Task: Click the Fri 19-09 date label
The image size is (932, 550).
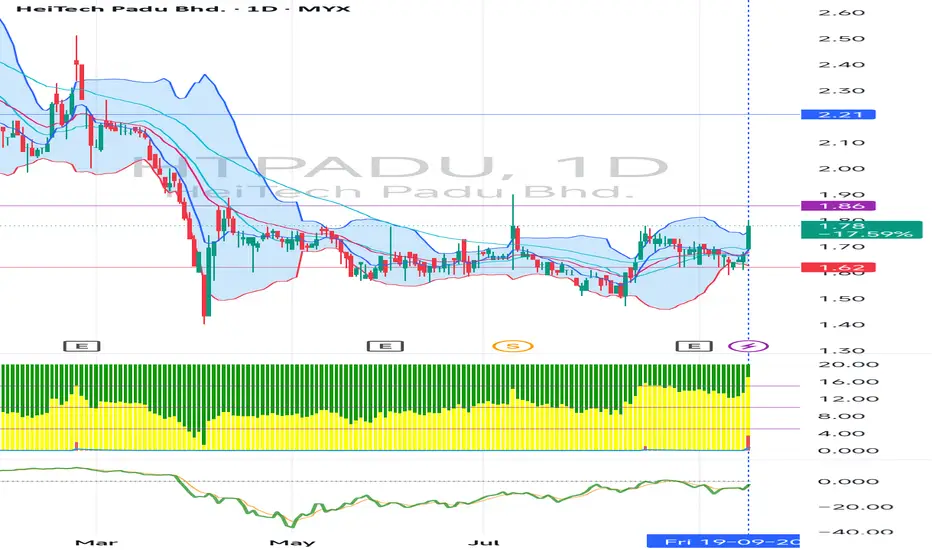Action: coord(723,541)
